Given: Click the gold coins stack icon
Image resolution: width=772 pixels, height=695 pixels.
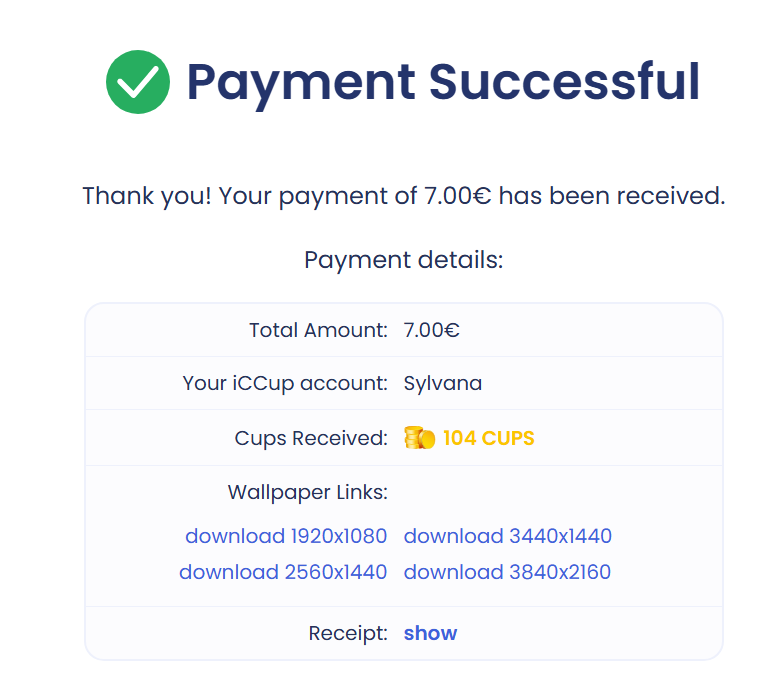Looking at the screenshot, I should 419,438.
